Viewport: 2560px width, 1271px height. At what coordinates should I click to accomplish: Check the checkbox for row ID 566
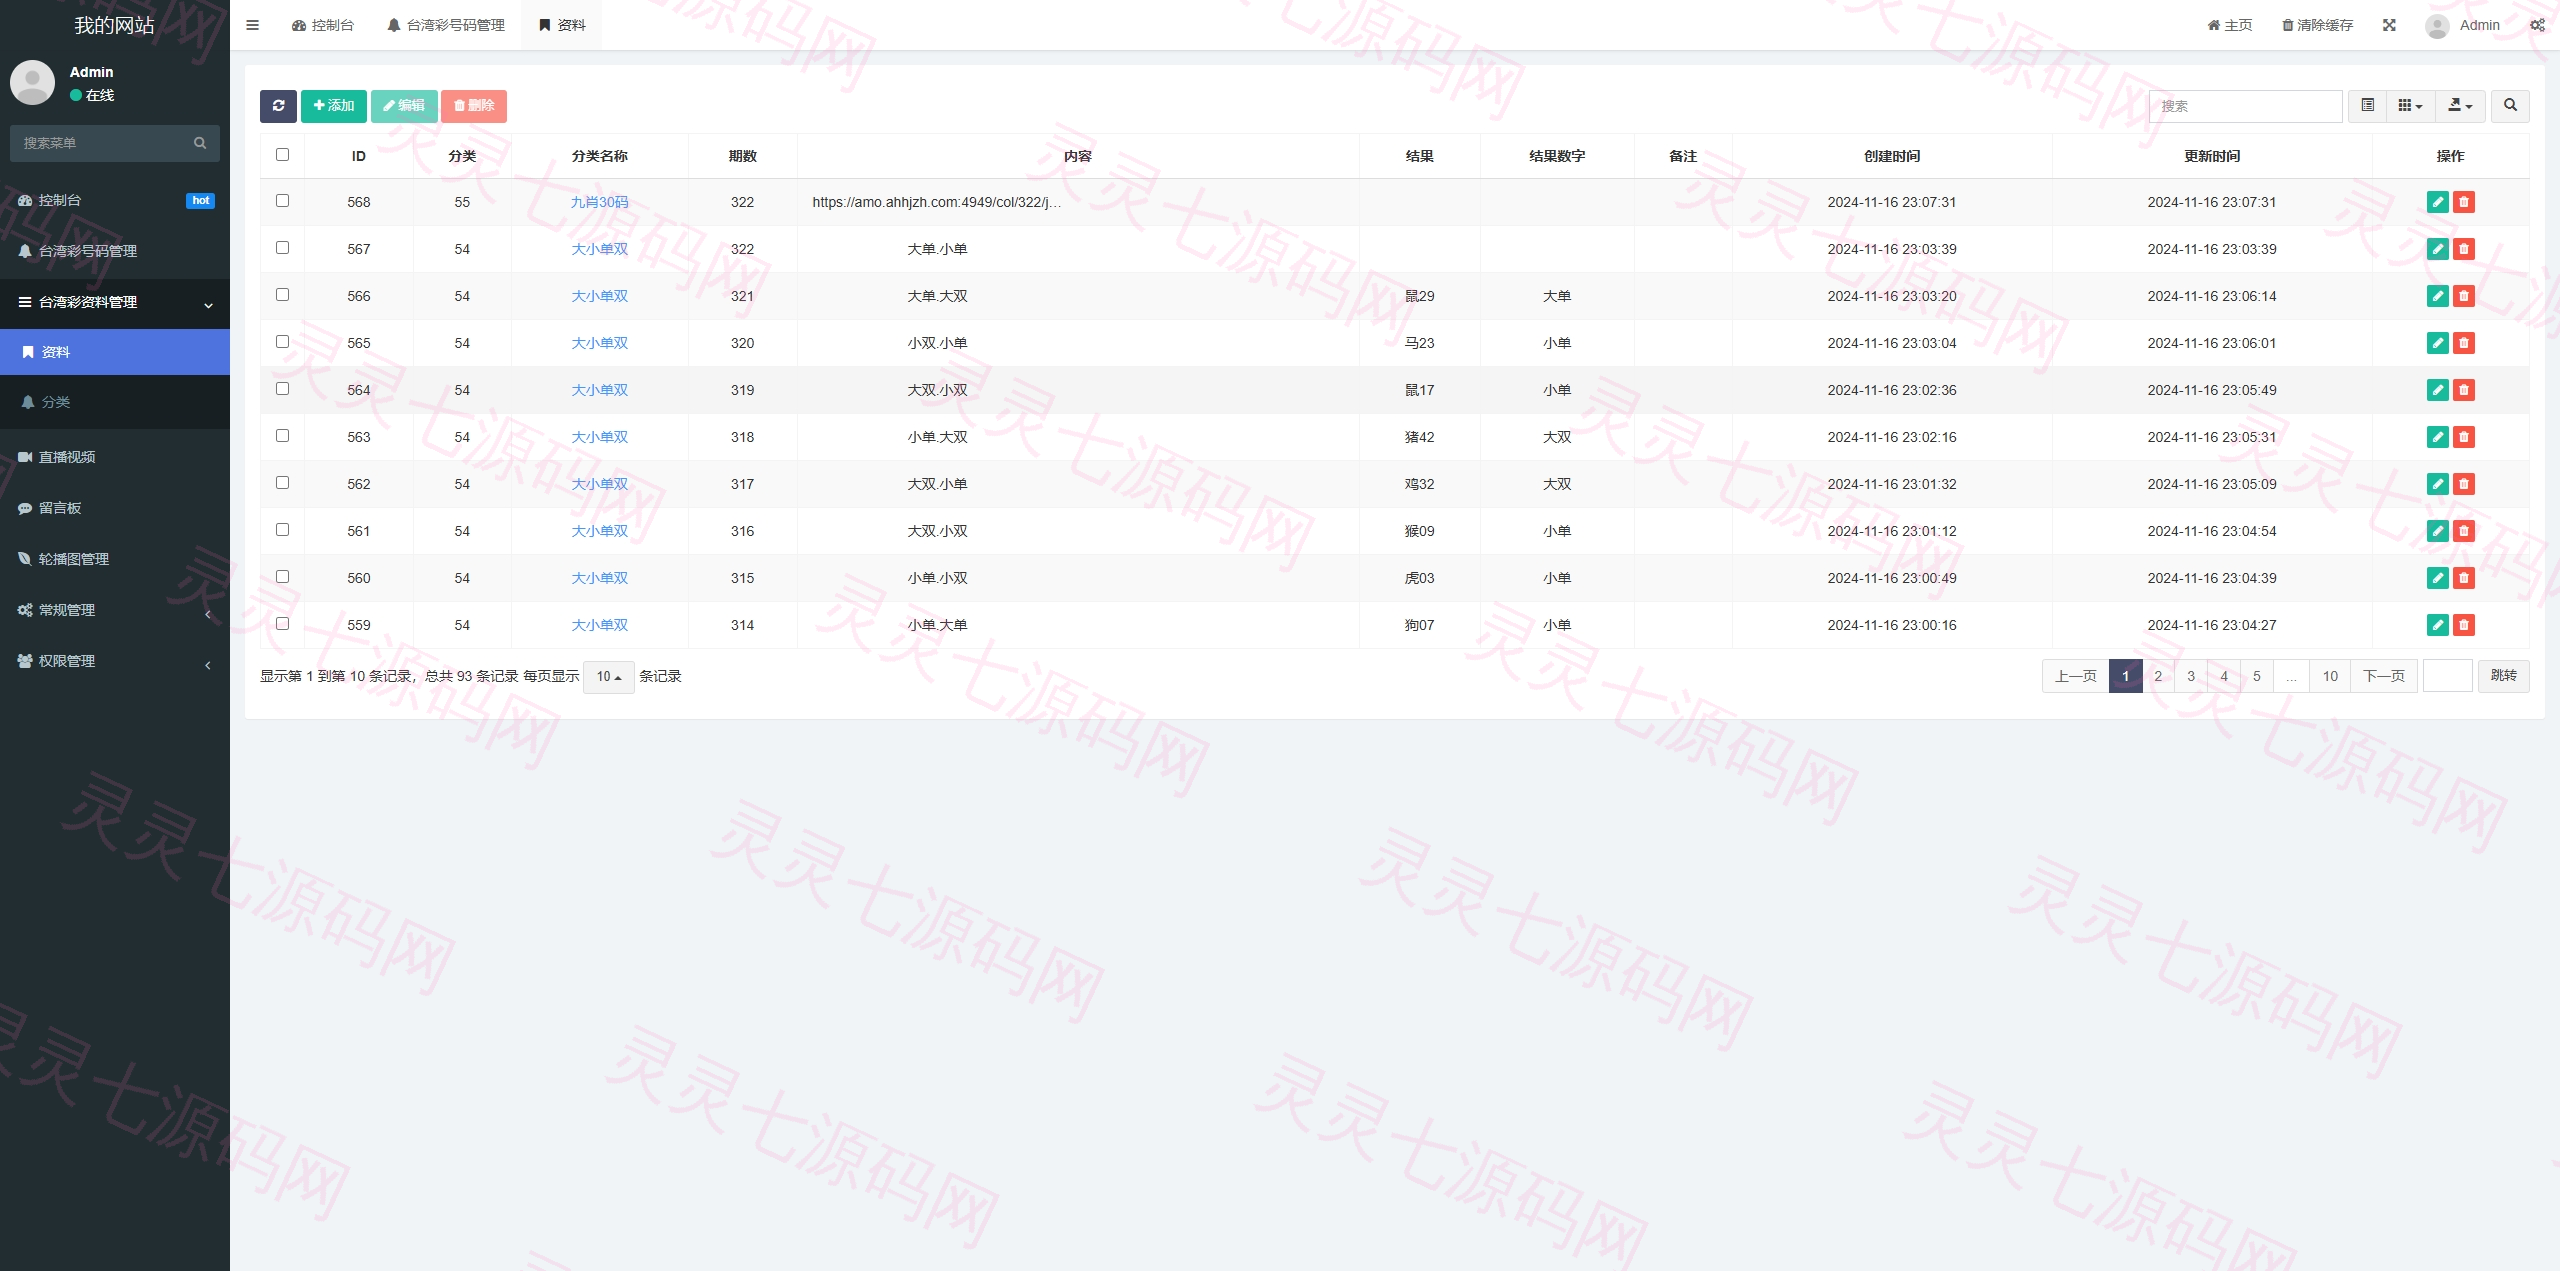(282, 295)
